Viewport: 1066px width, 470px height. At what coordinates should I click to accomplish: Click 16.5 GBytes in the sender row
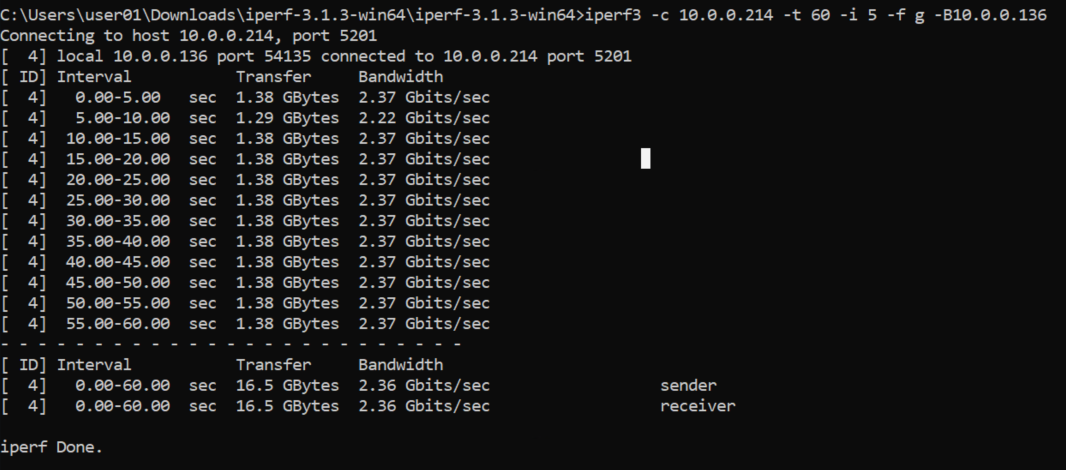[x=288, y=386]
